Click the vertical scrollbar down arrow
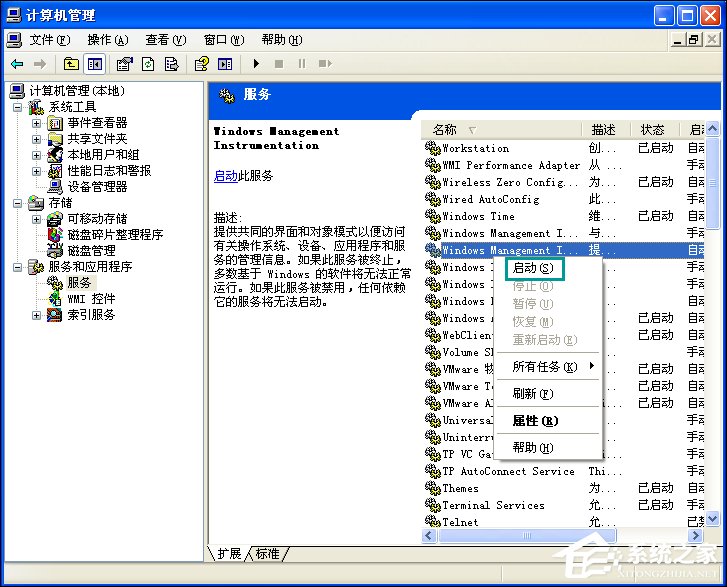This screenshot has width=727, height=587. pos(713,519)
